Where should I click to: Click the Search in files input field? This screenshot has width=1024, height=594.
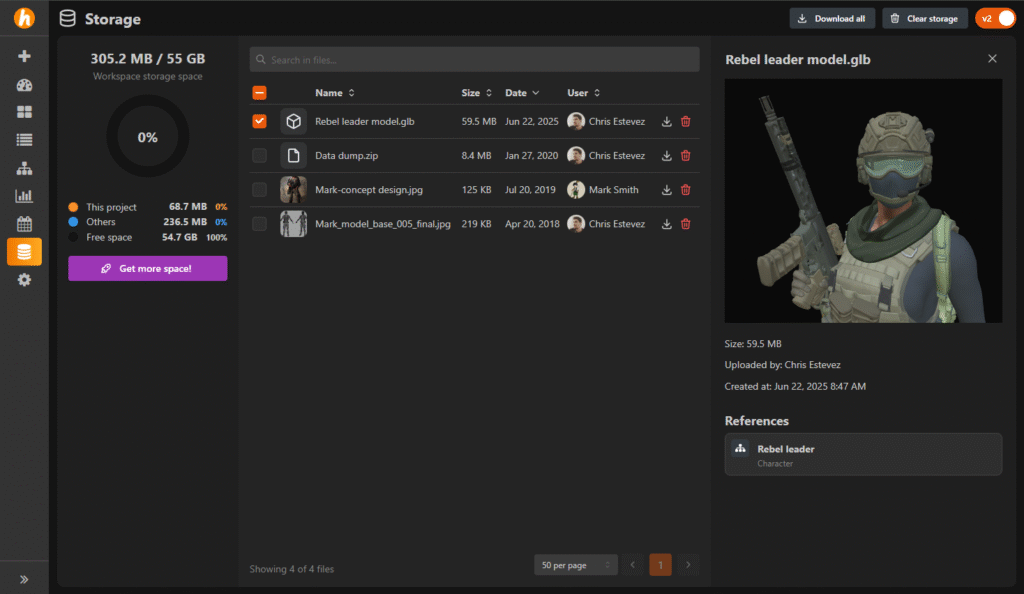tap(474, 60)
